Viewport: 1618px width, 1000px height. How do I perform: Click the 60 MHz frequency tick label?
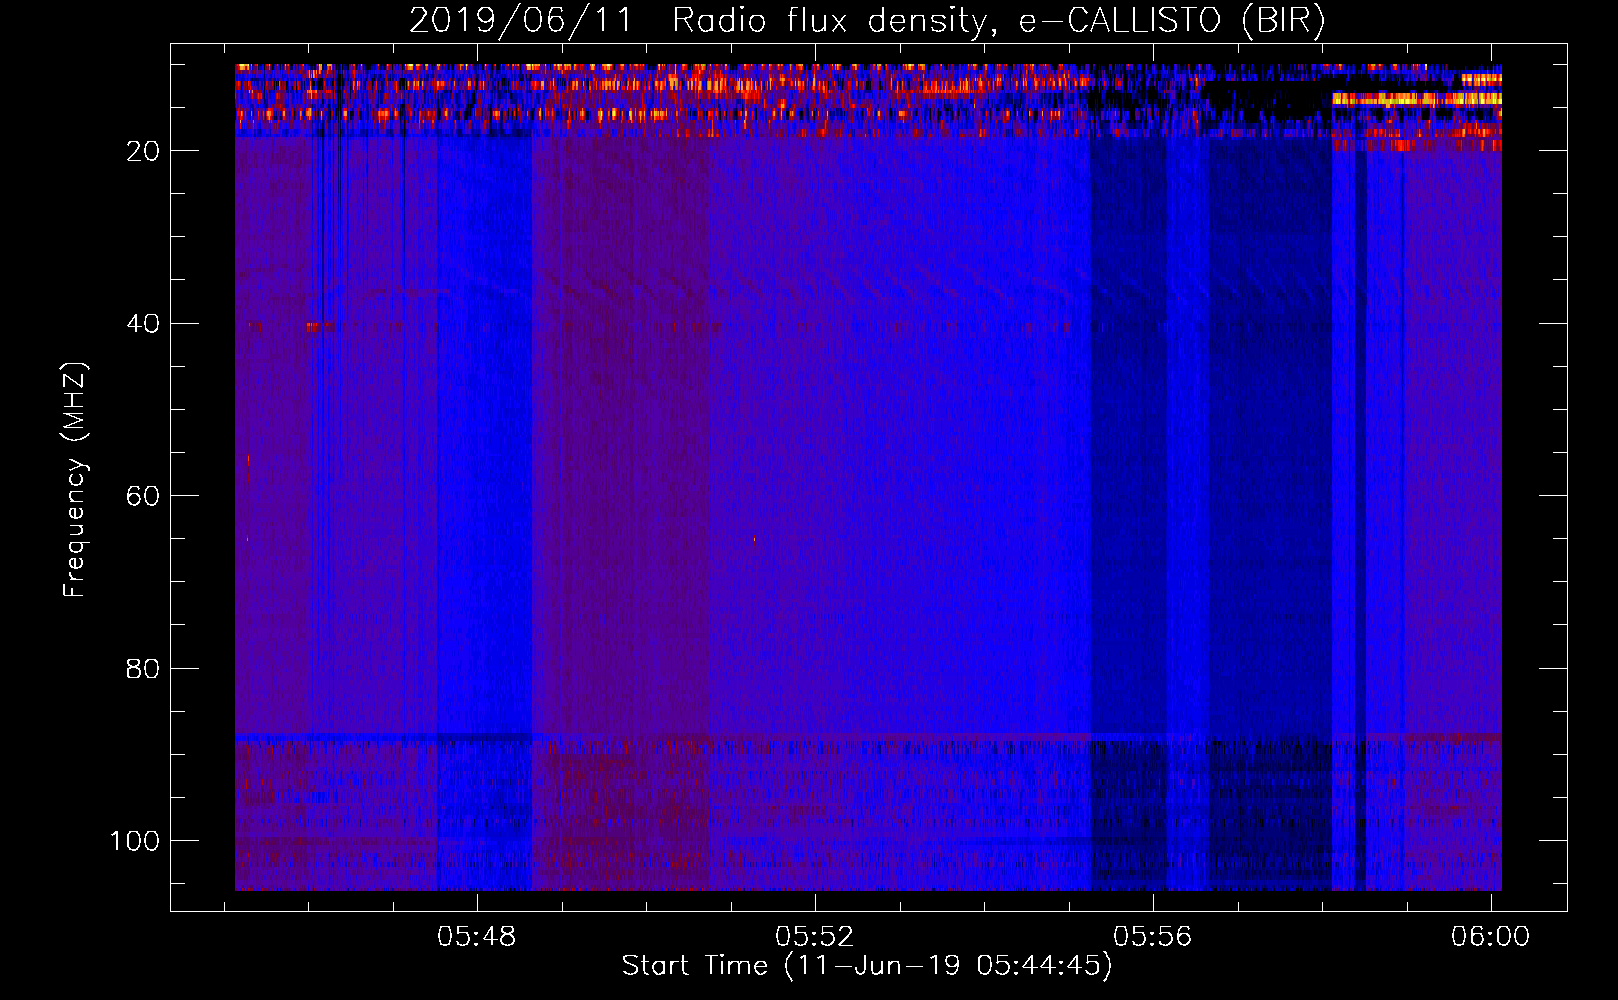pyautogui.click(x=143, y=497)
